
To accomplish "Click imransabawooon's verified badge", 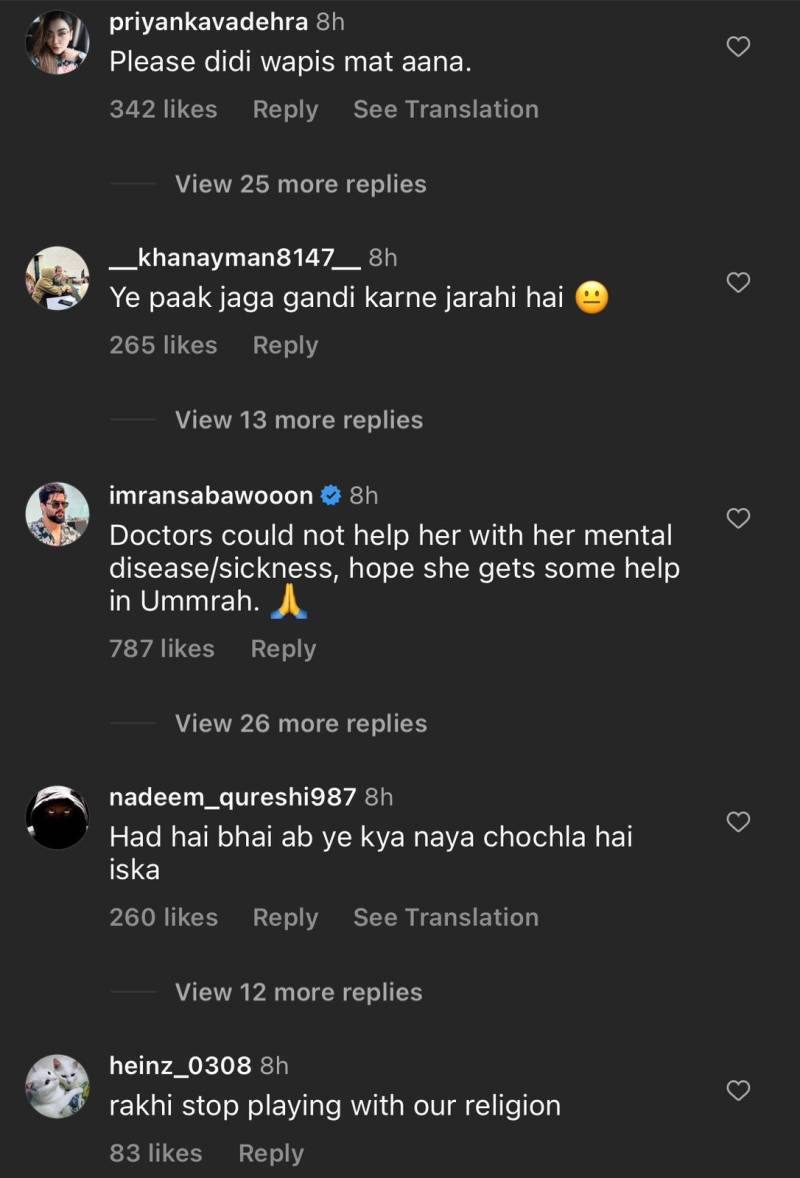I will click(331, 495).
